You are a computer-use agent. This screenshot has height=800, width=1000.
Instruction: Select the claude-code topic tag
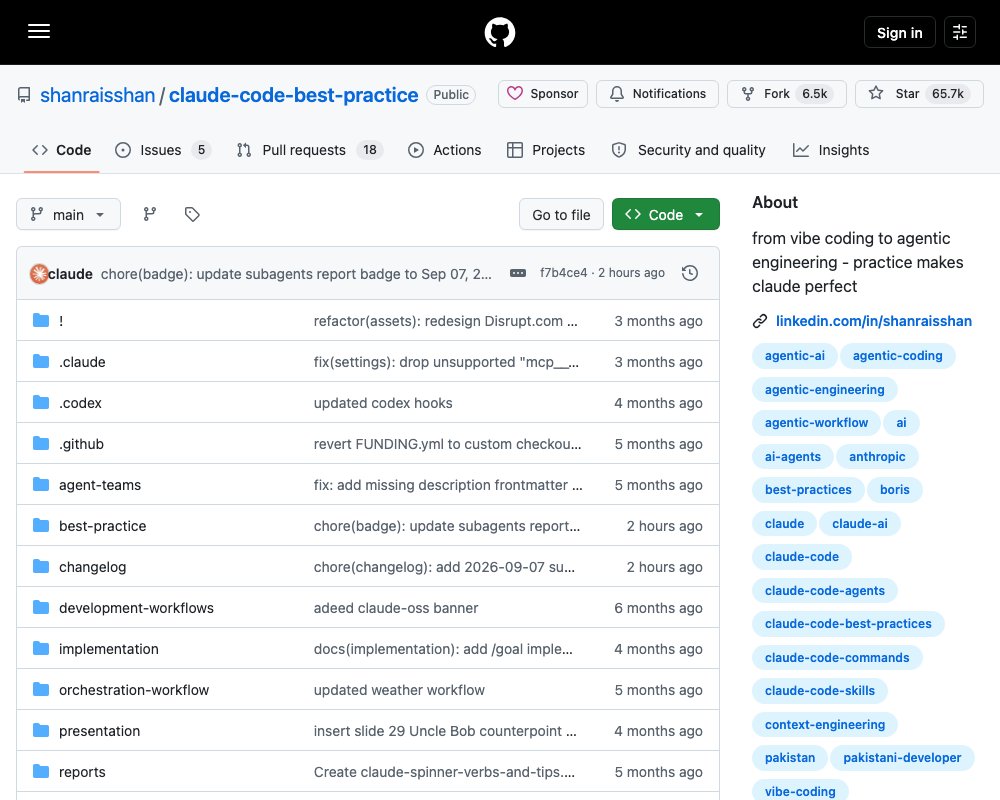point(802,557)
